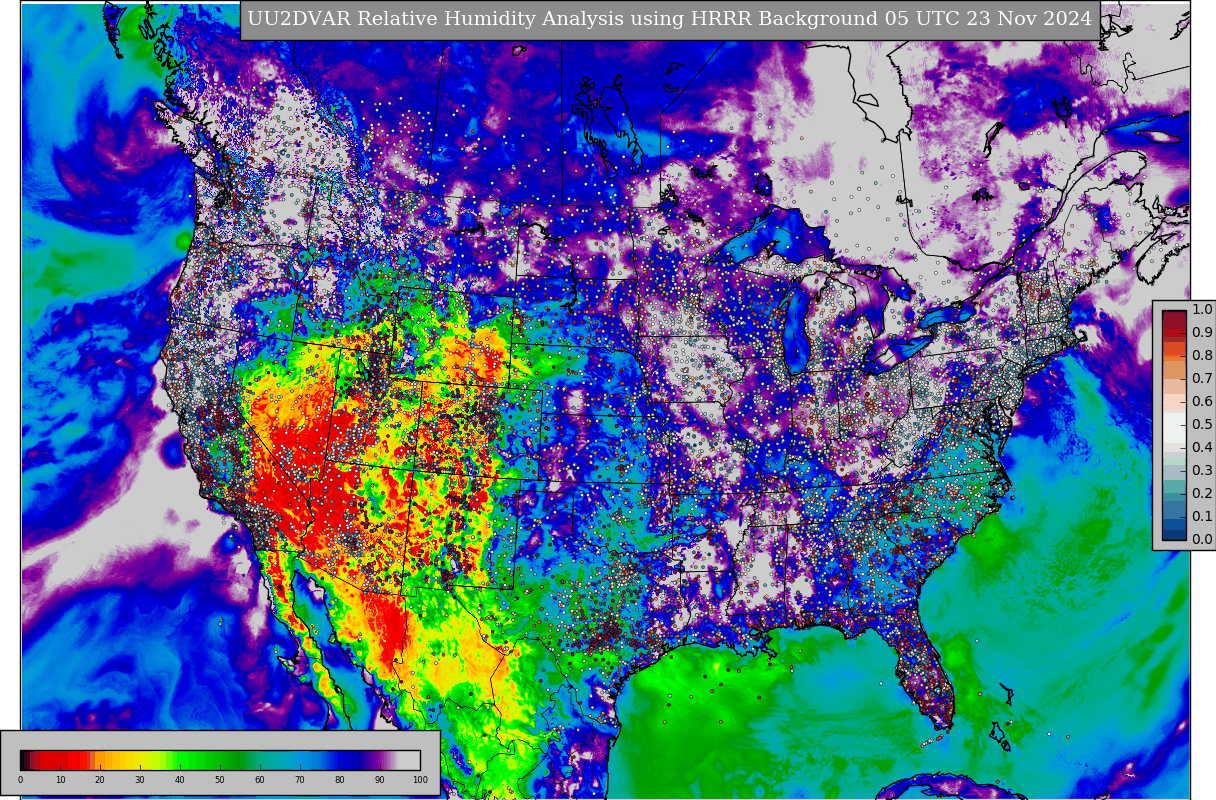The width and height of the screenshot is (1216, 800).
Task: Click the 0.8 label on the right colorbar
Action: 1202,356
